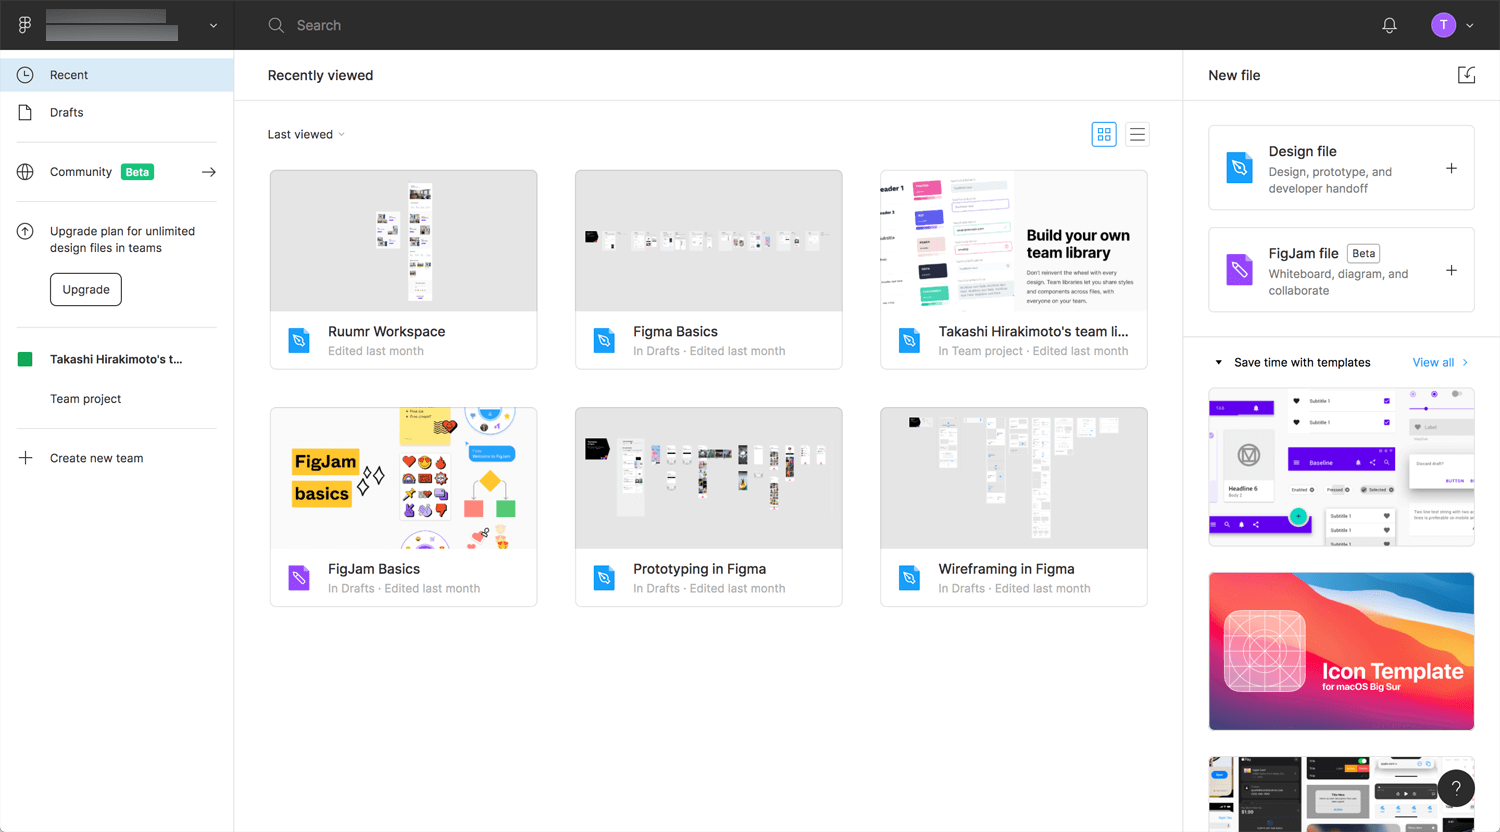Click the purple FigJam file marker icon

(x=1239, y=270)
